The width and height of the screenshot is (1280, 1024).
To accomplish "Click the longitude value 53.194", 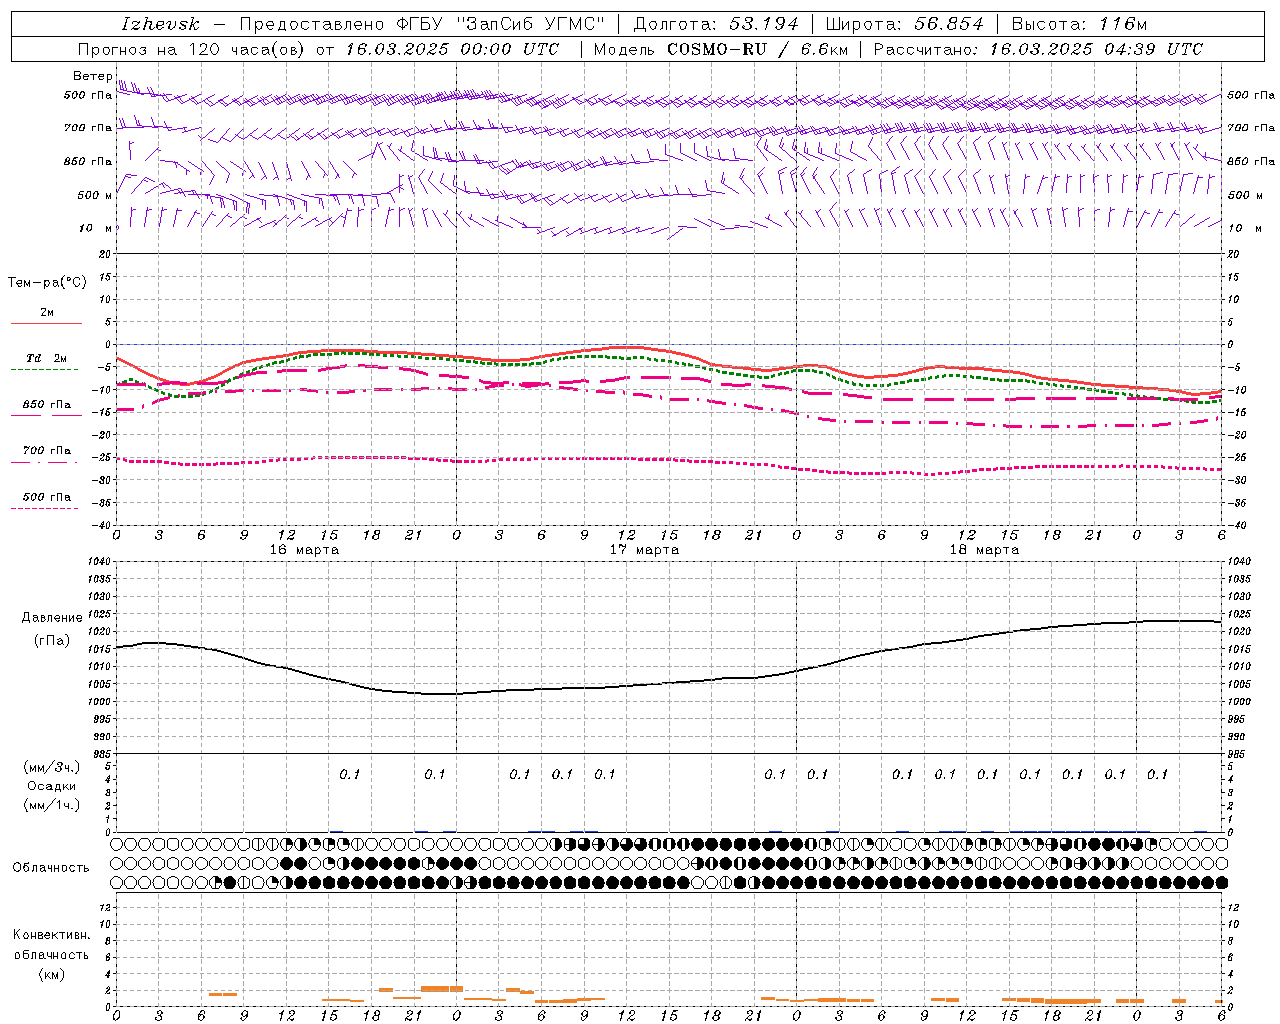I will (764, 24).
